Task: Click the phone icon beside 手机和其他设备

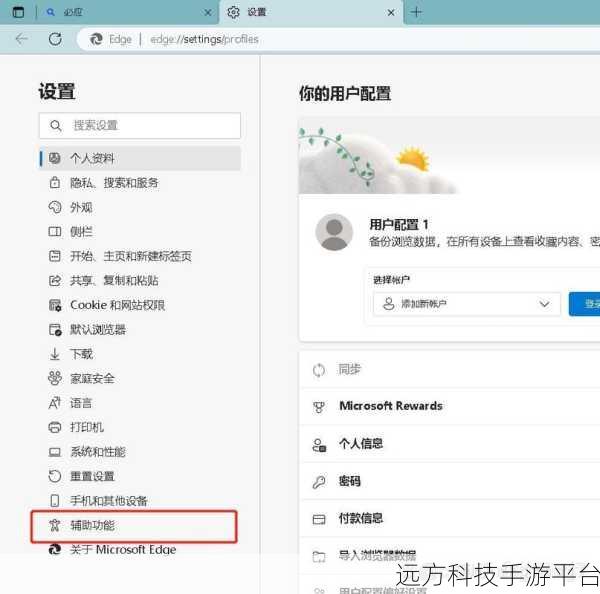Action: pyautogui.click(x=55, y=501)
